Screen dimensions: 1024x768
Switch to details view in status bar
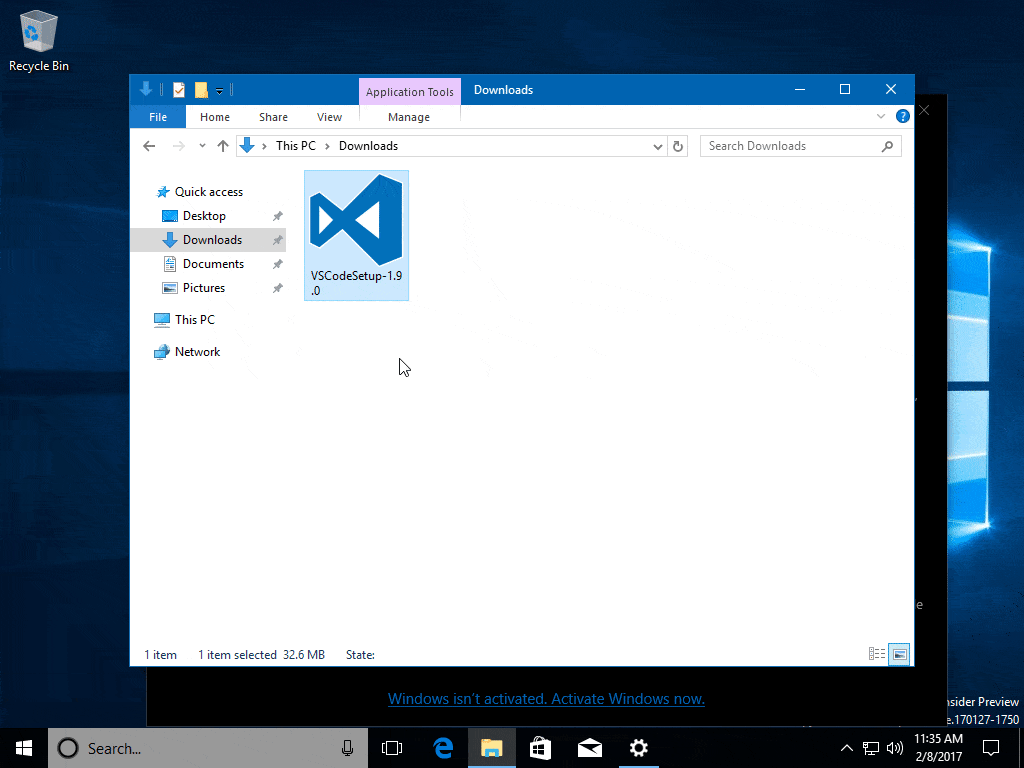pyautogui.click(x=876, y=653)
